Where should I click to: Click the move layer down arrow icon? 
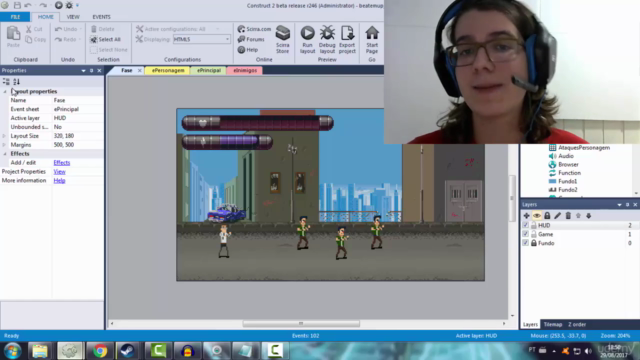click(x=589, y=216)
